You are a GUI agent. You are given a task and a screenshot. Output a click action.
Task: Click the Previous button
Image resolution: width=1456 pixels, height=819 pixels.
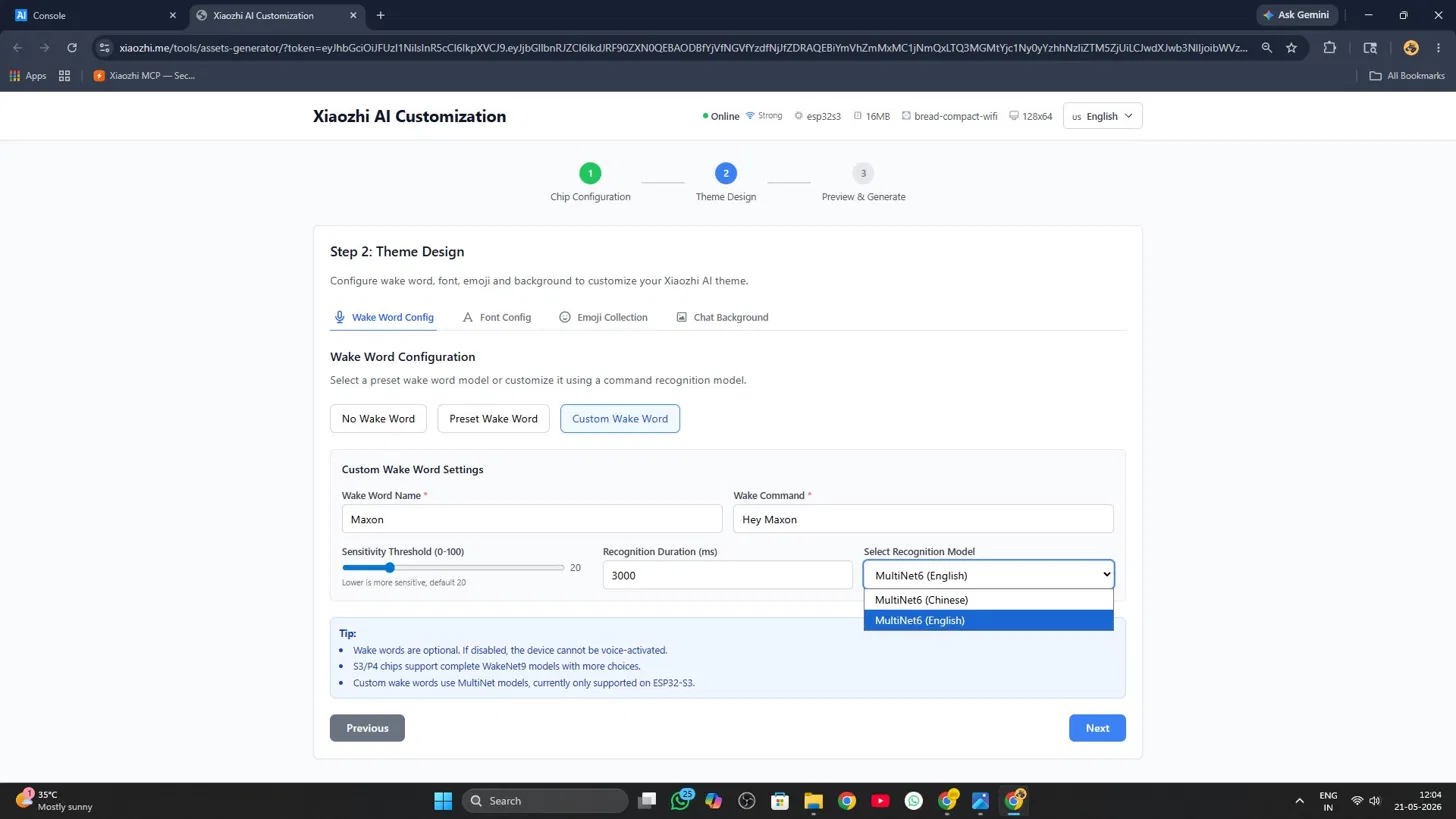(367, 728)
